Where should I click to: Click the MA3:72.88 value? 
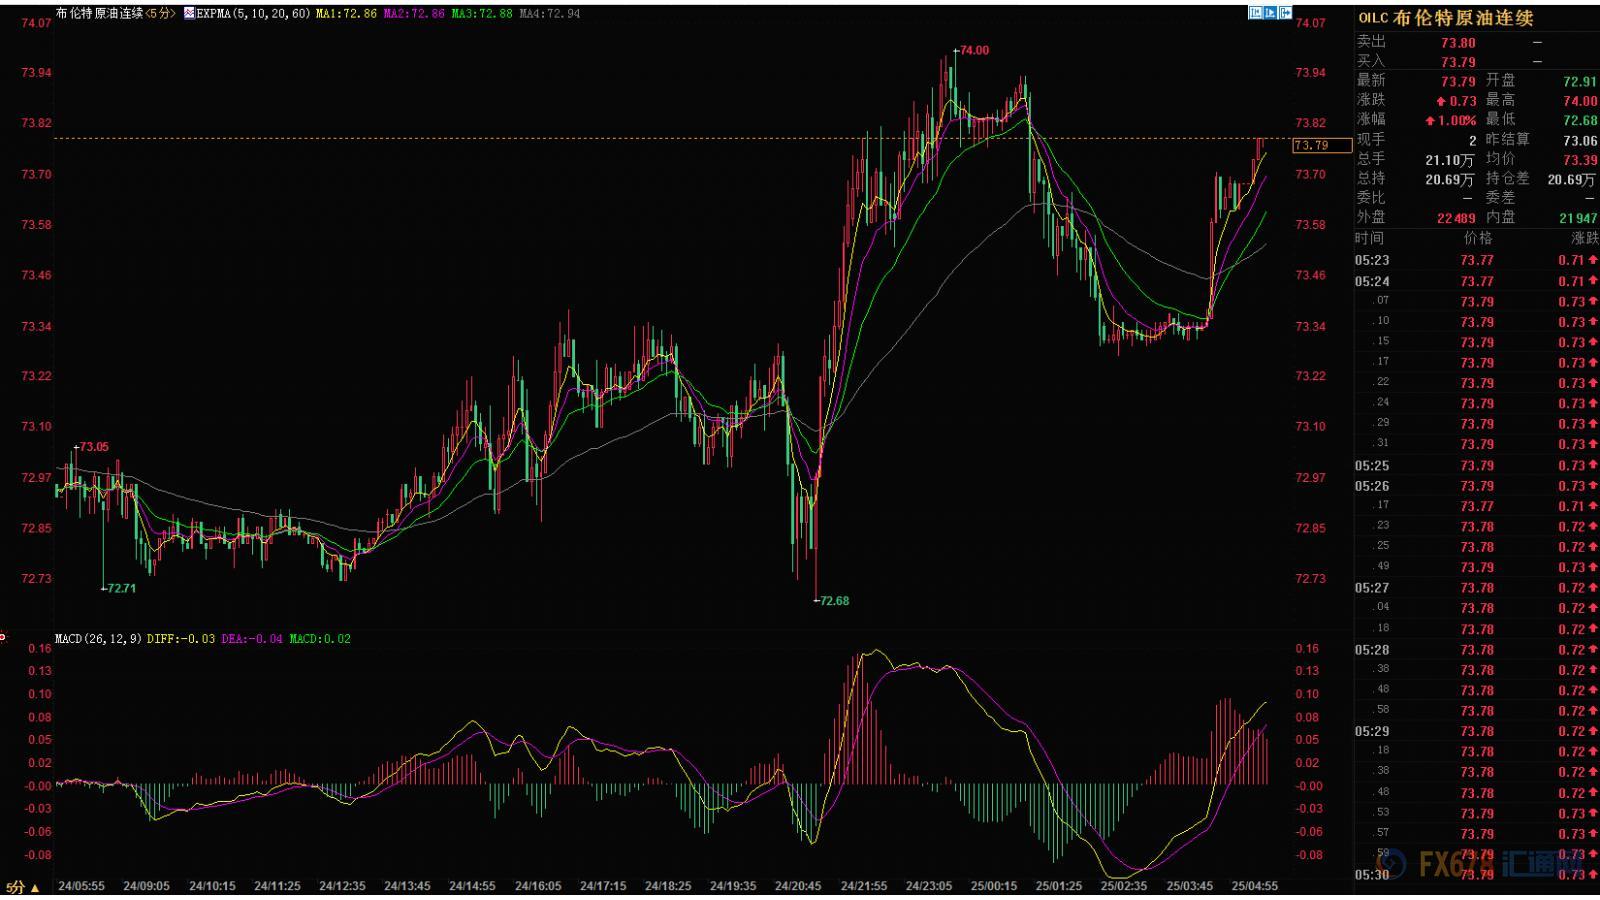(481, 14)
